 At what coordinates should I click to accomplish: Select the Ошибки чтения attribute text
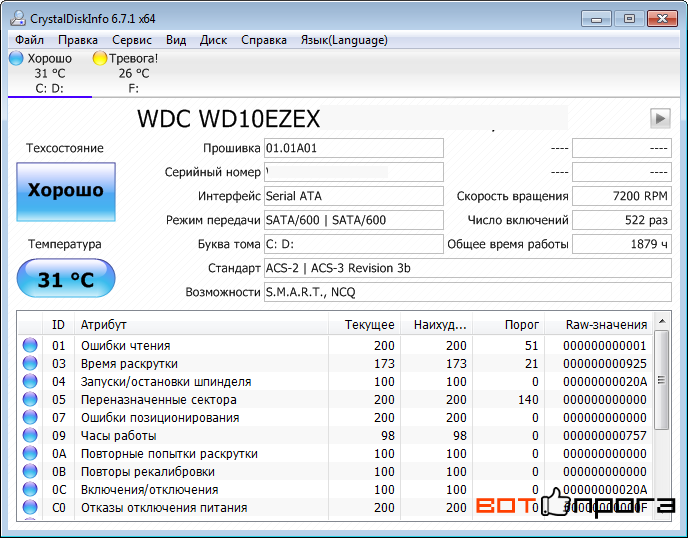(x=125, y=346)
